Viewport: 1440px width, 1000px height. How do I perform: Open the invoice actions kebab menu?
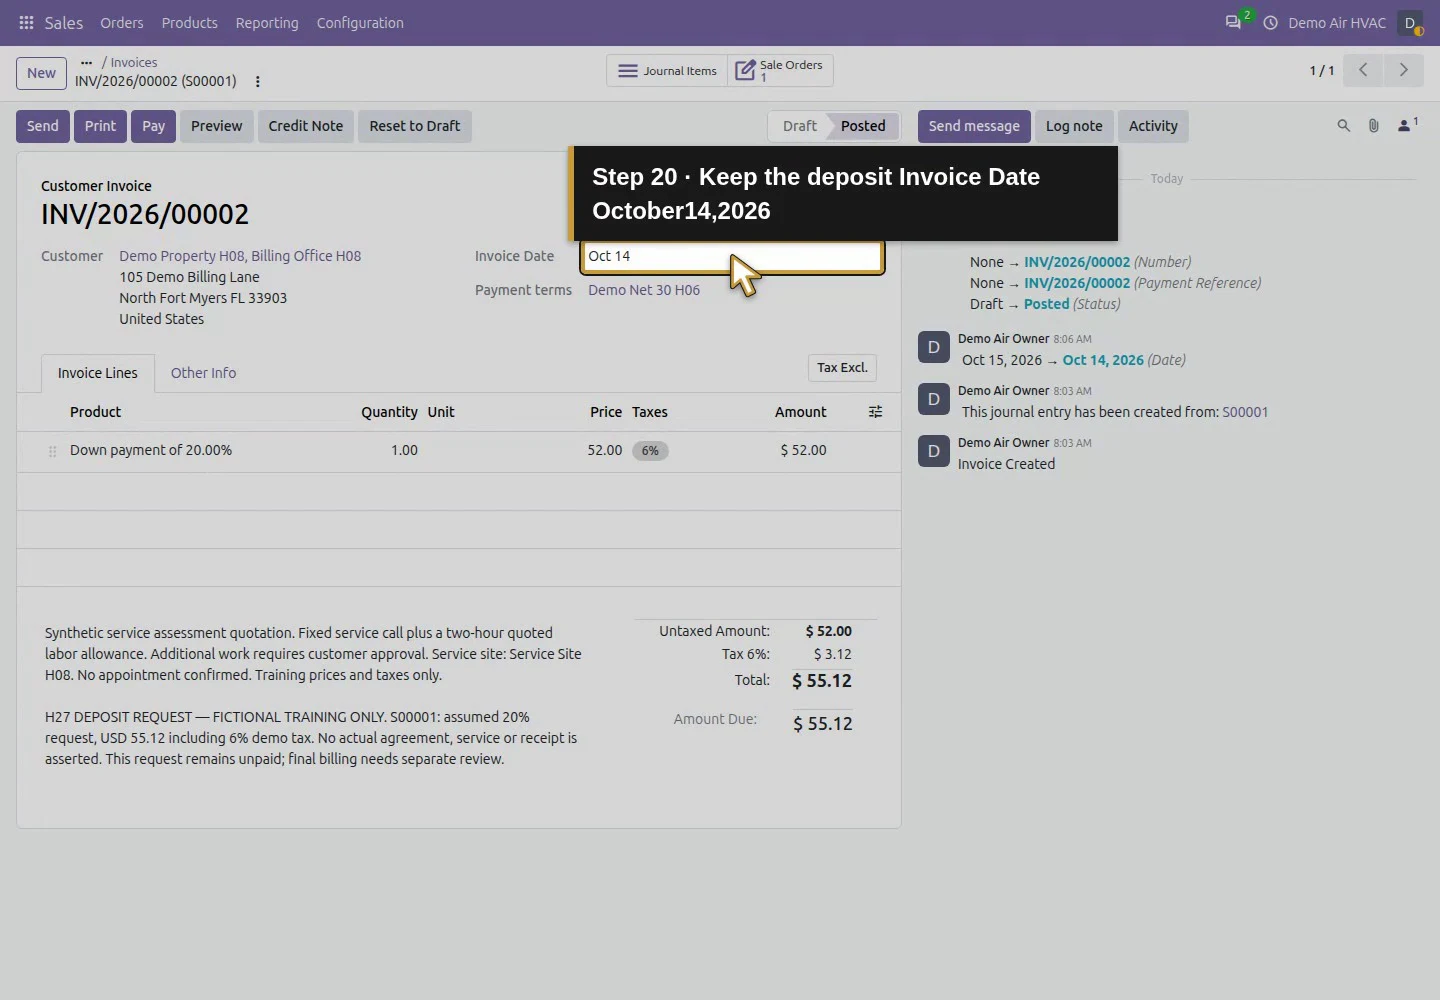tap(258, 82)
